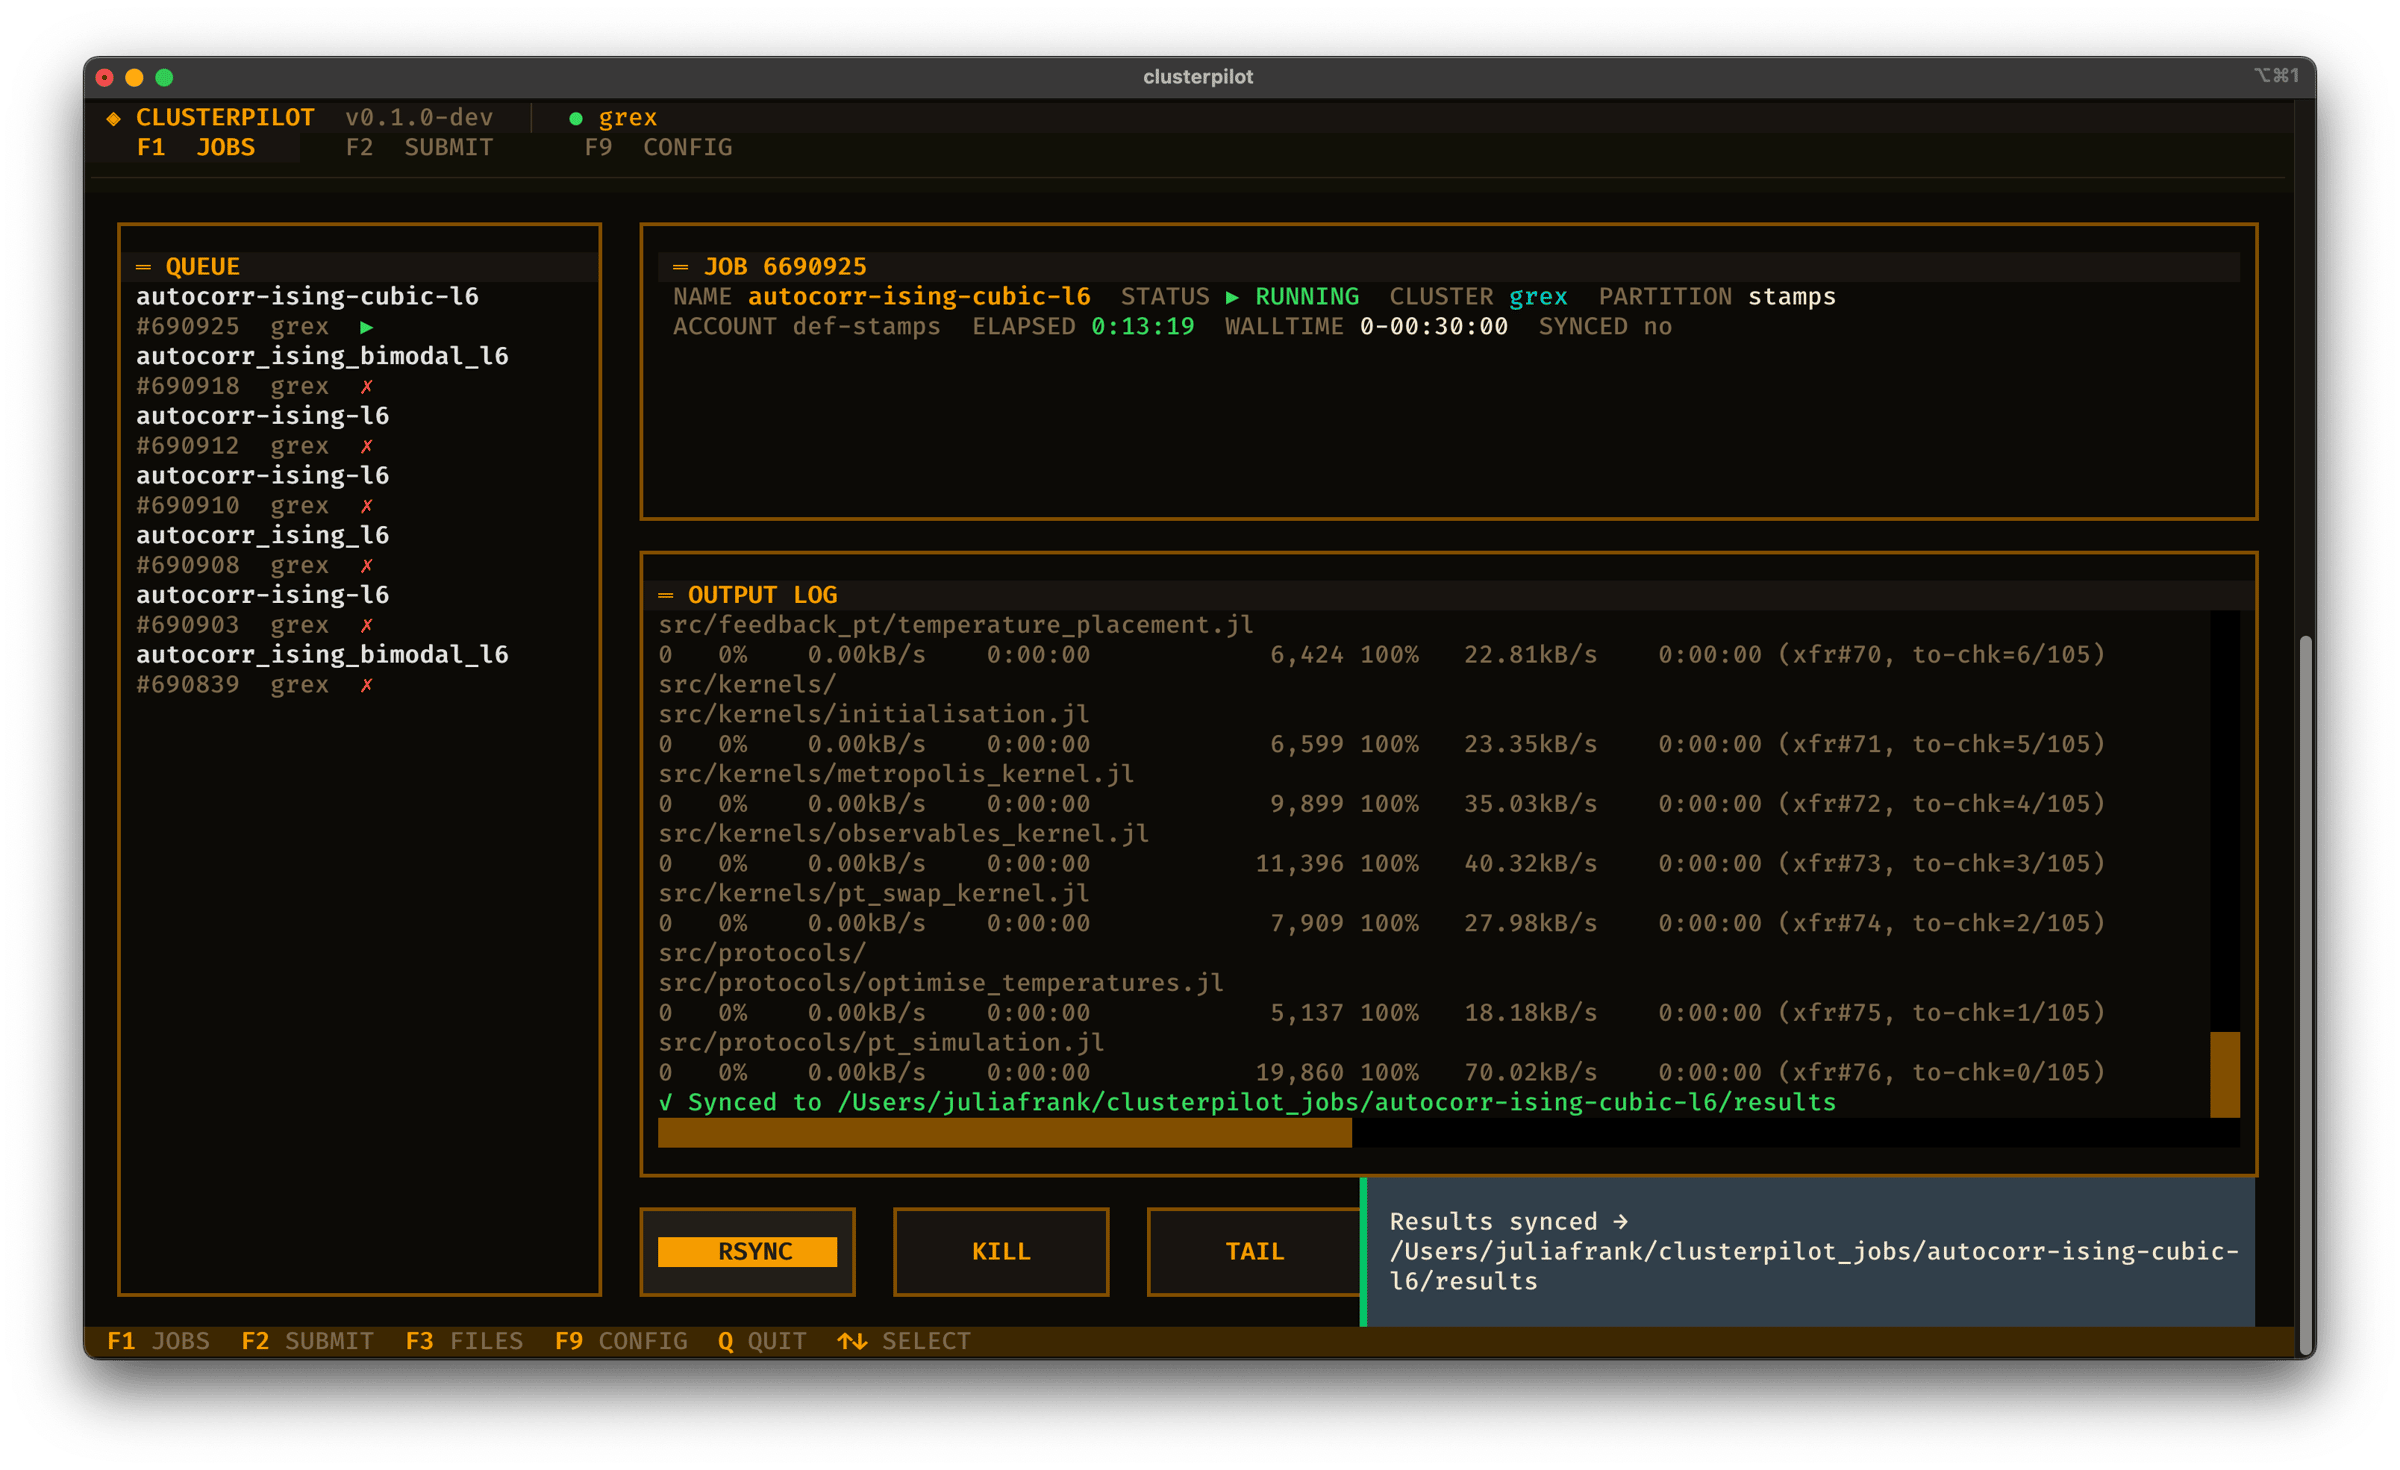Click the red failed X beside #690918
Viewport: 2400px width, 1470px height.
[366, 387]
